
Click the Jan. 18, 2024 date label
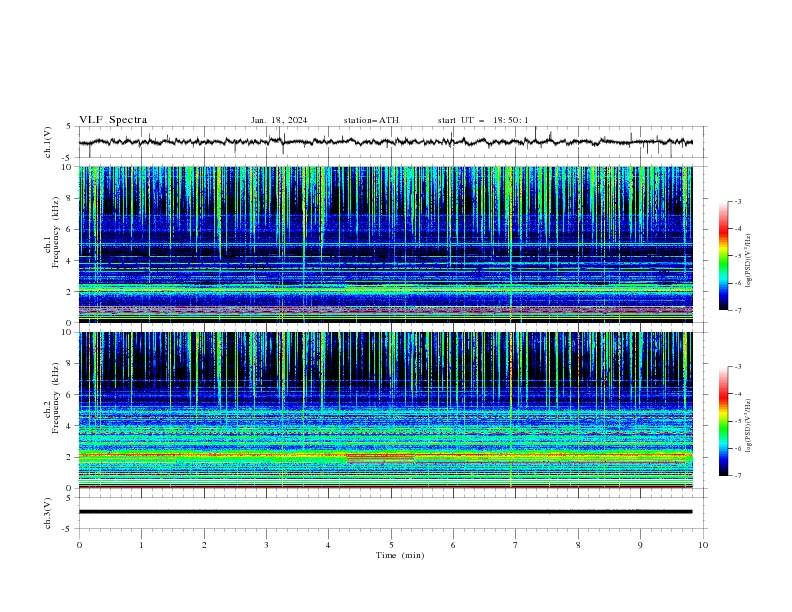279,120
